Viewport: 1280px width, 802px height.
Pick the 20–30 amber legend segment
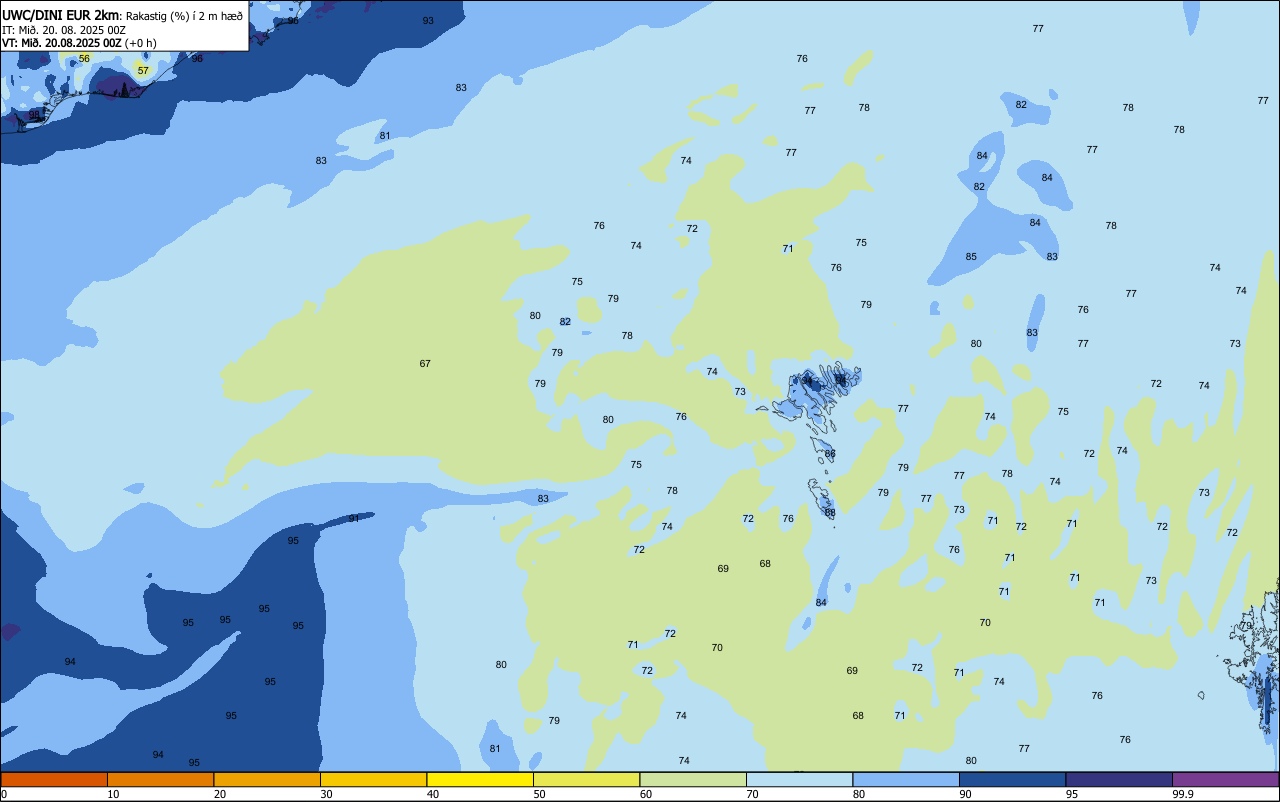pos(267,779)
